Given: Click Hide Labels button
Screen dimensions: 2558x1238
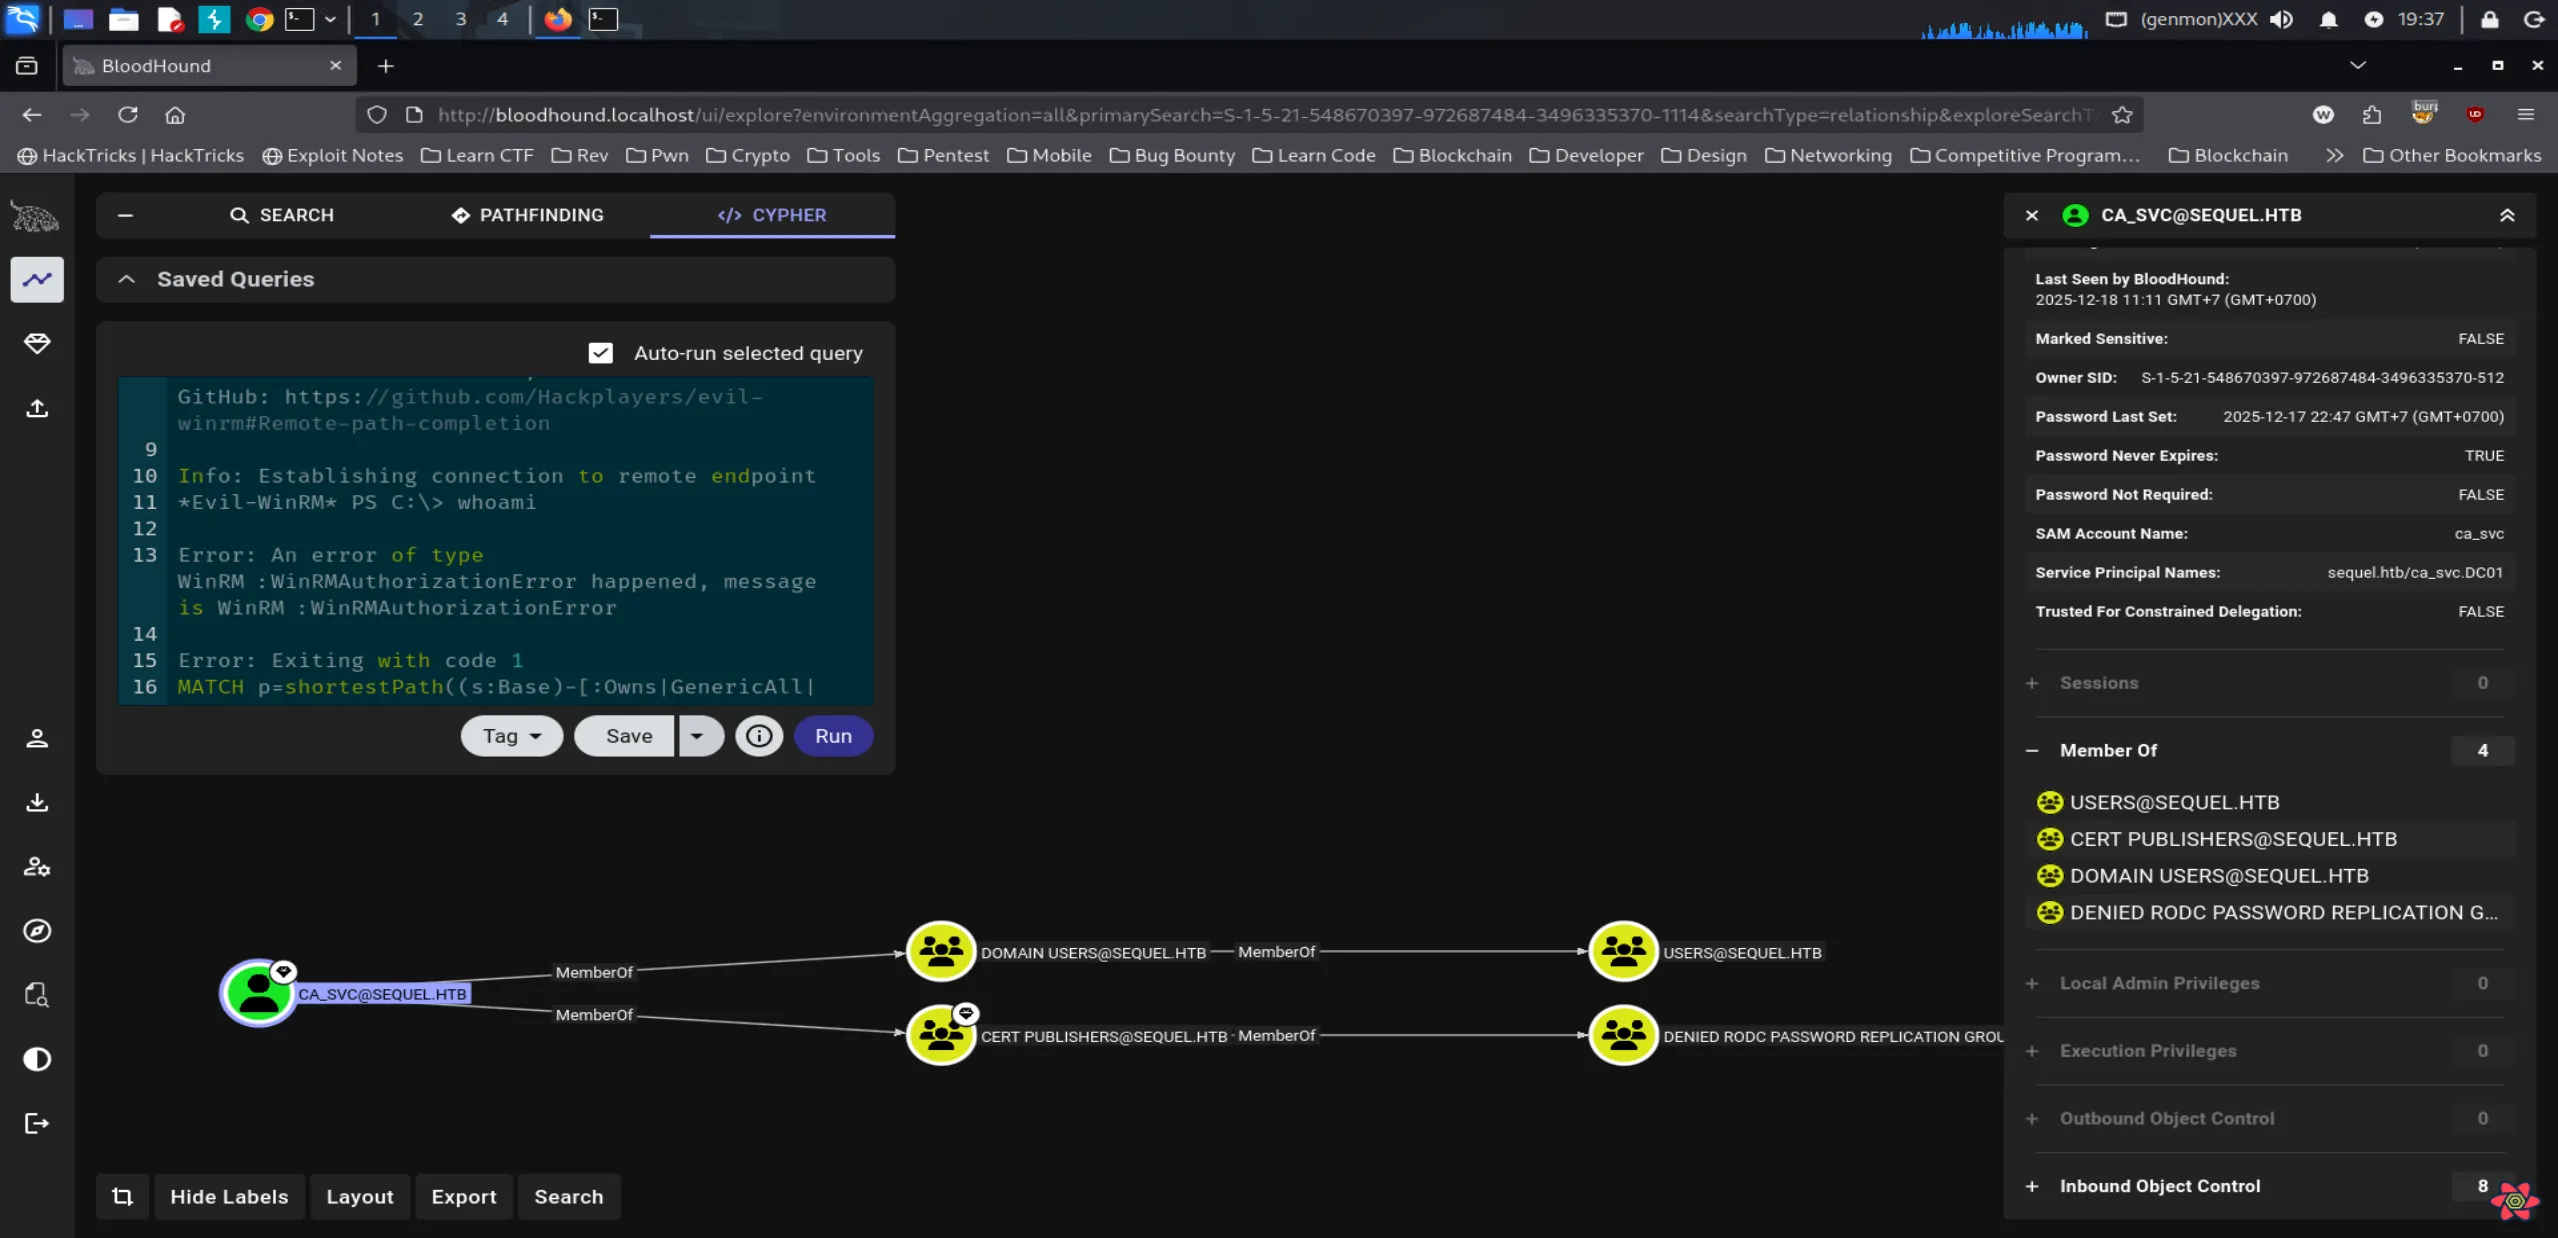Looking at the screenshot, I should pos(229,1197).
